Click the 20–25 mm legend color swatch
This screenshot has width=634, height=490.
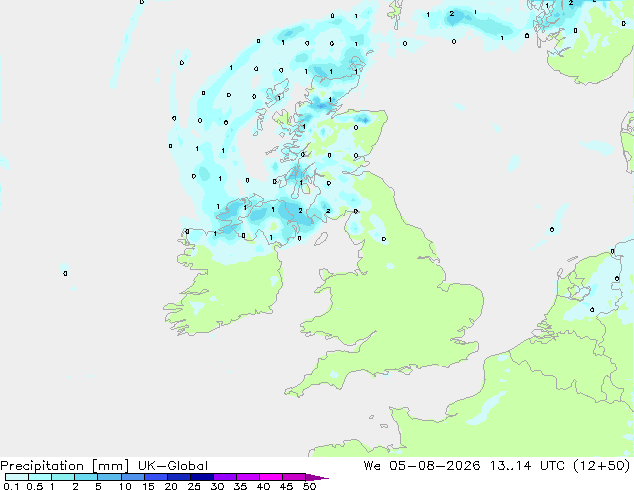[179, 477]
